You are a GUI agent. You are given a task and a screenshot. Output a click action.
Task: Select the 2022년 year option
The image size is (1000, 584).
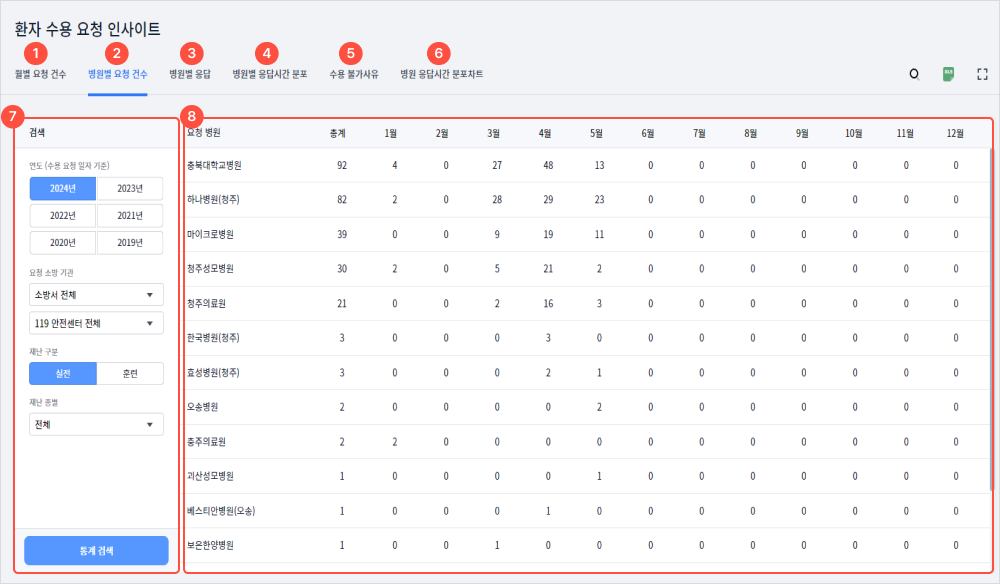63,215
